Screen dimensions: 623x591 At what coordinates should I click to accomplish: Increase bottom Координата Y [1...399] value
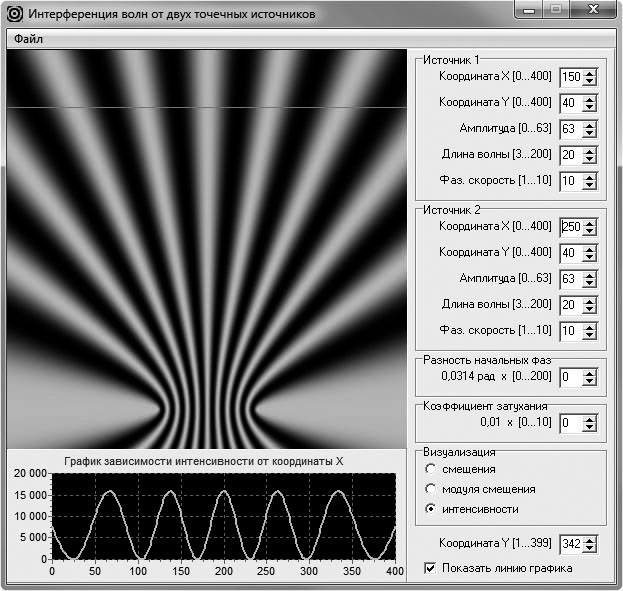click(590, 541)
